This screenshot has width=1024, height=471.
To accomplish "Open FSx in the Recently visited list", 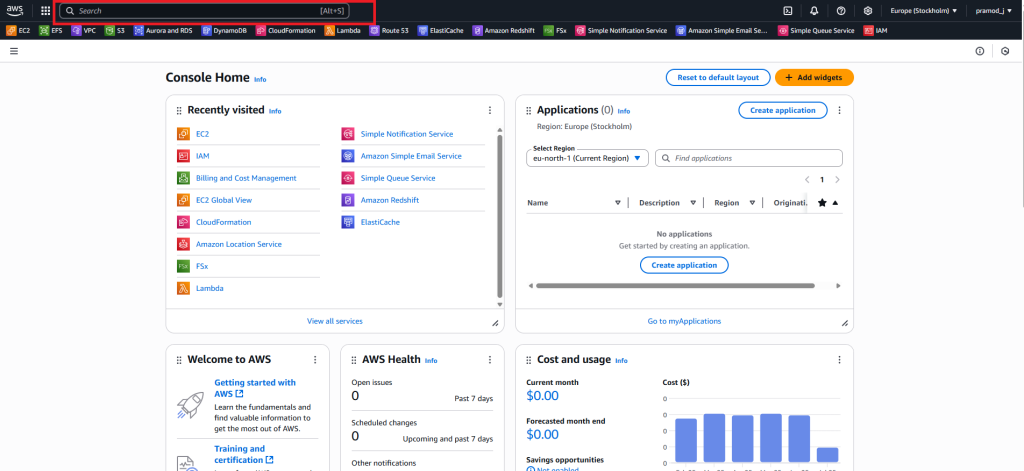I will [x=202, y=267].
